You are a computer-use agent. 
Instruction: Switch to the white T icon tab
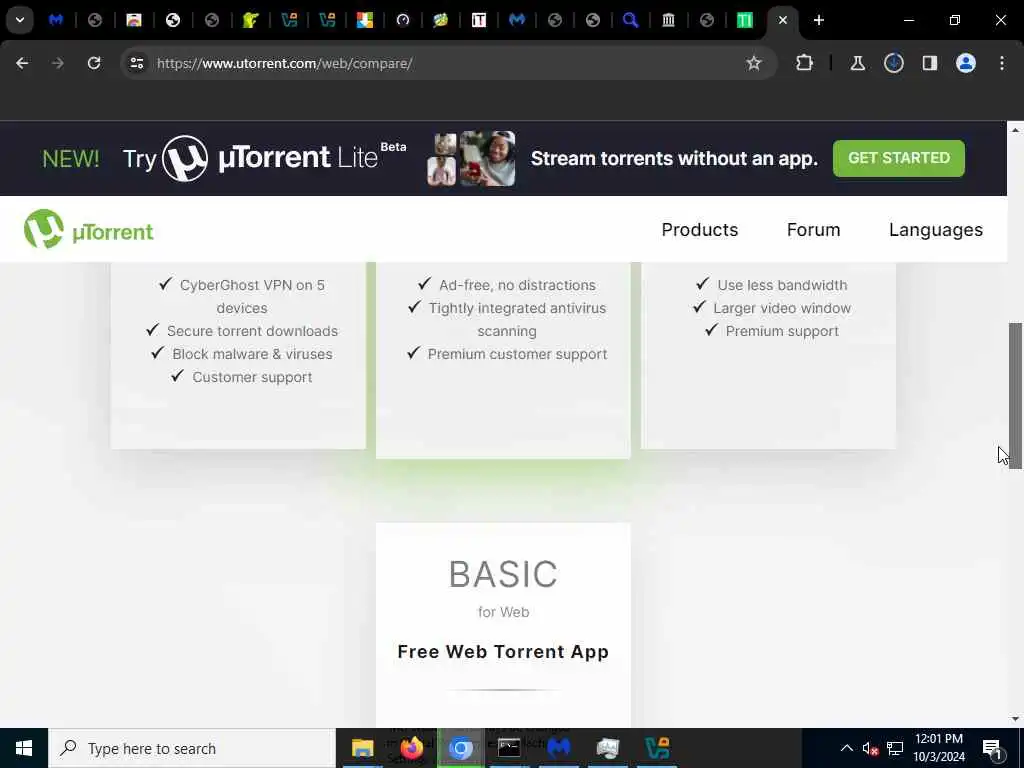[x=479, y=20]
